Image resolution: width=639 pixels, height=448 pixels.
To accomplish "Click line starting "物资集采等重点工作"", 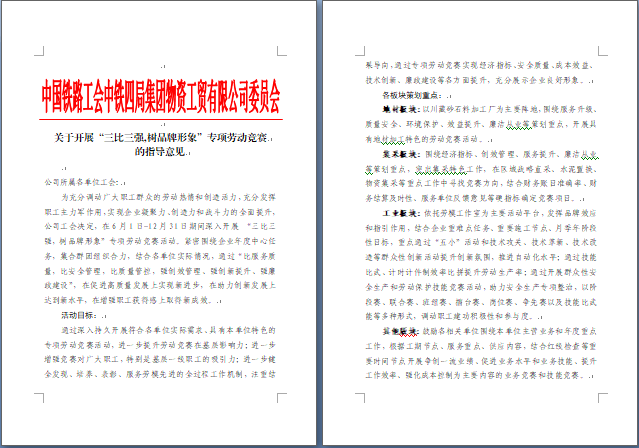I will 481,183.
